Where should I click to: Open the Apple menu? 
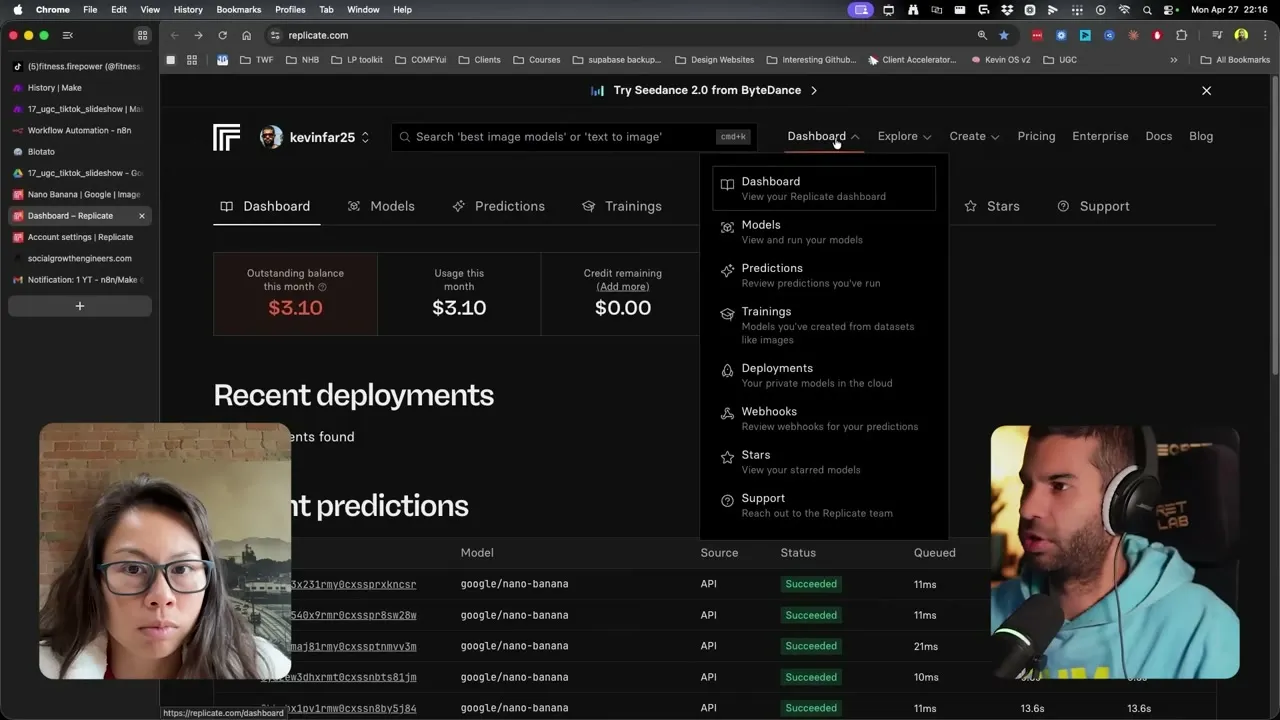pyautogui.click(x=17, y=9)
